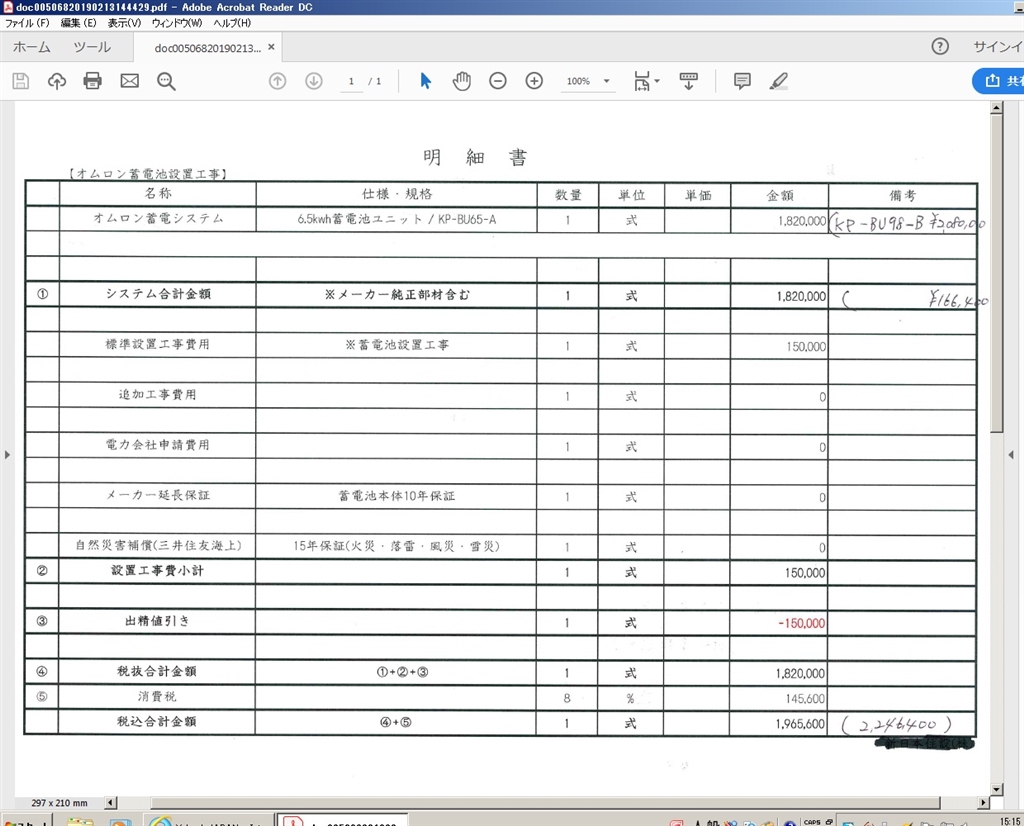Click the 追加工事費用 cell
The image size is (1024, 826).
click(158, 394)
